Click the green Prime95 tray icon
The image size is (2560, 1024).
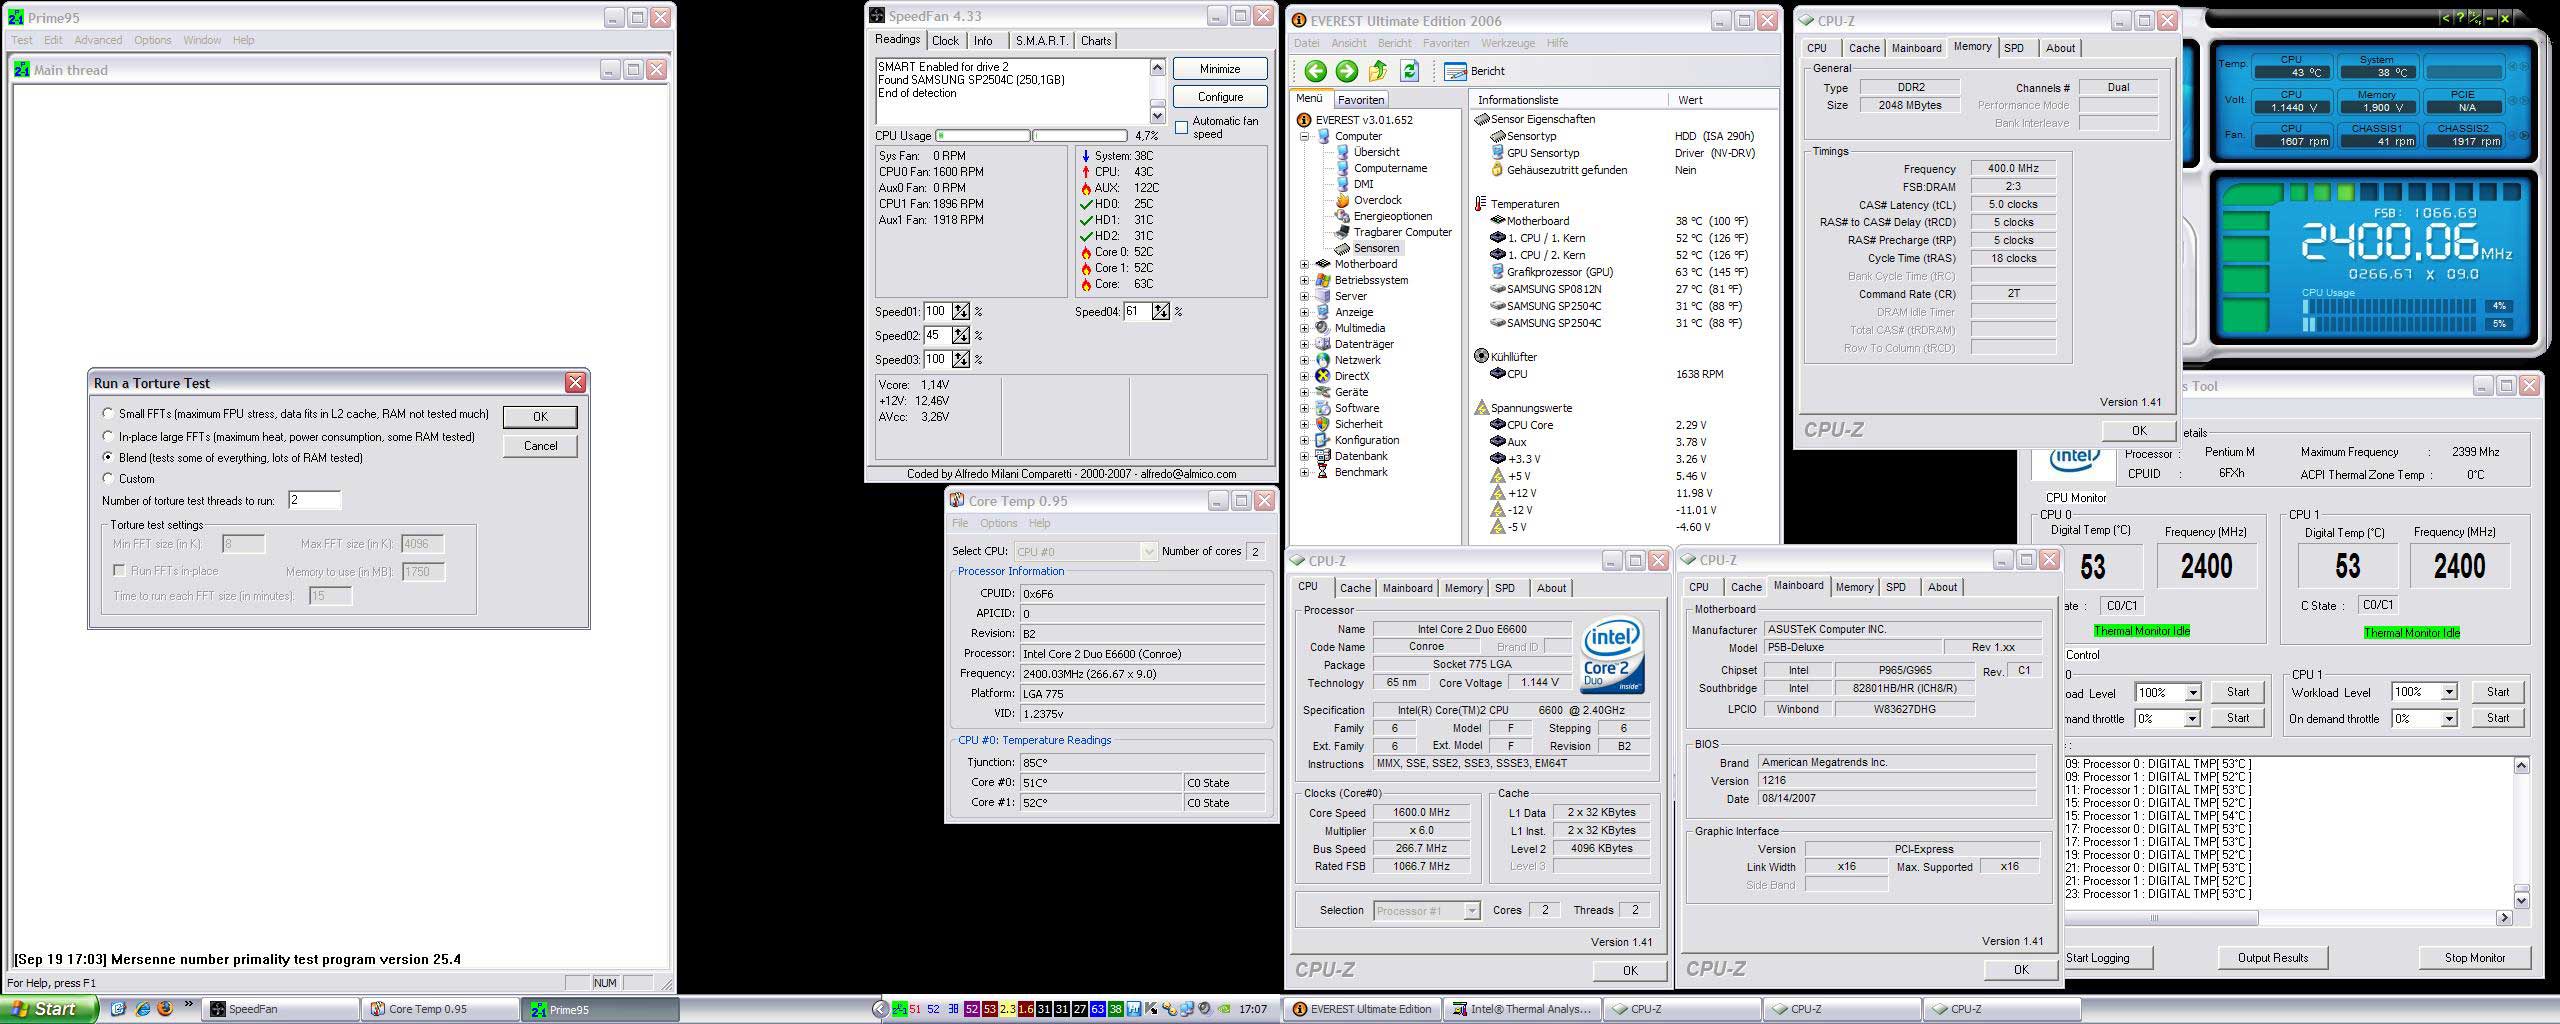pos(898,1009)
